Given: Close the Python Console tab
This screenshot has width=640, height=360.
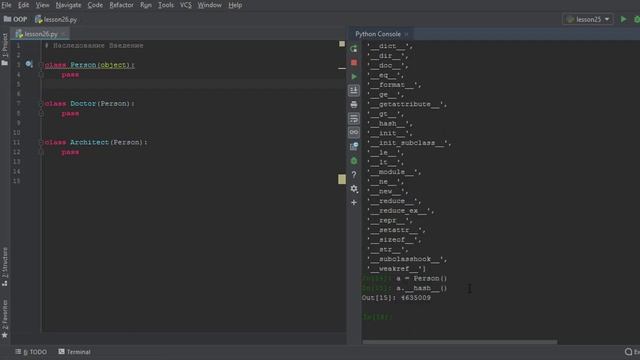Looking at the screenshot, I should (407, 34).
